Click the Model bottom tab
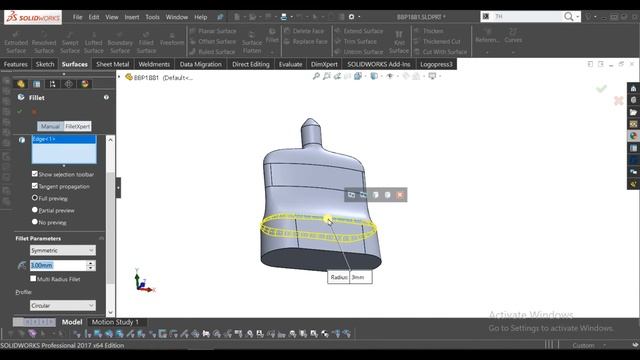640x360 pixels. [x=72, y=322]
